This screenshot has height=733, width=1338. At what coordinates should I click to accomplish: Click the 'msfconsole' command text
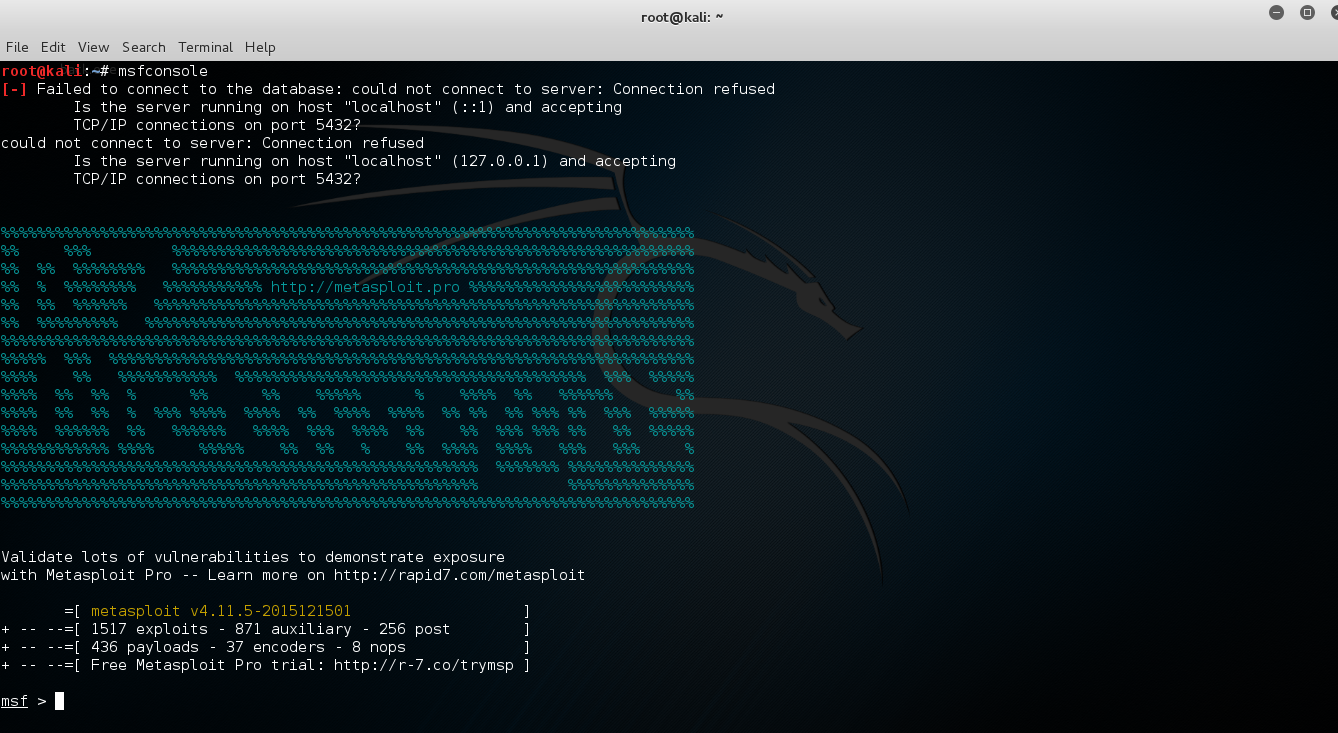click(x=163, y=71)
